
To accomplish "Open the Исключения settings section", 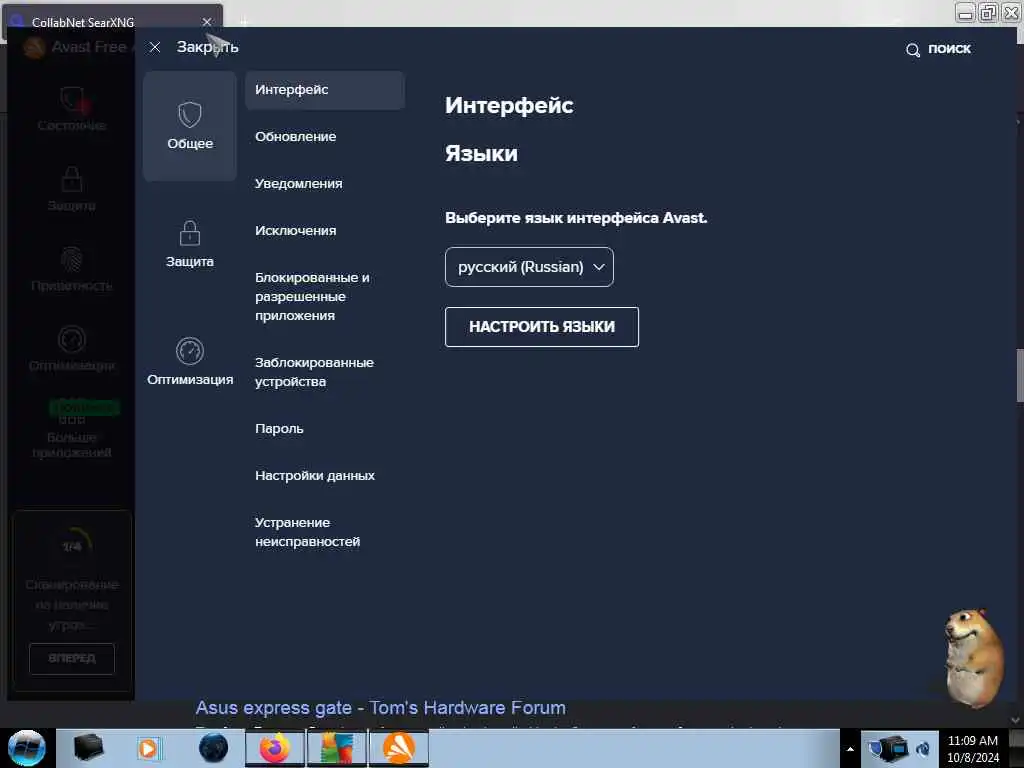I will [x=296, y=231].
